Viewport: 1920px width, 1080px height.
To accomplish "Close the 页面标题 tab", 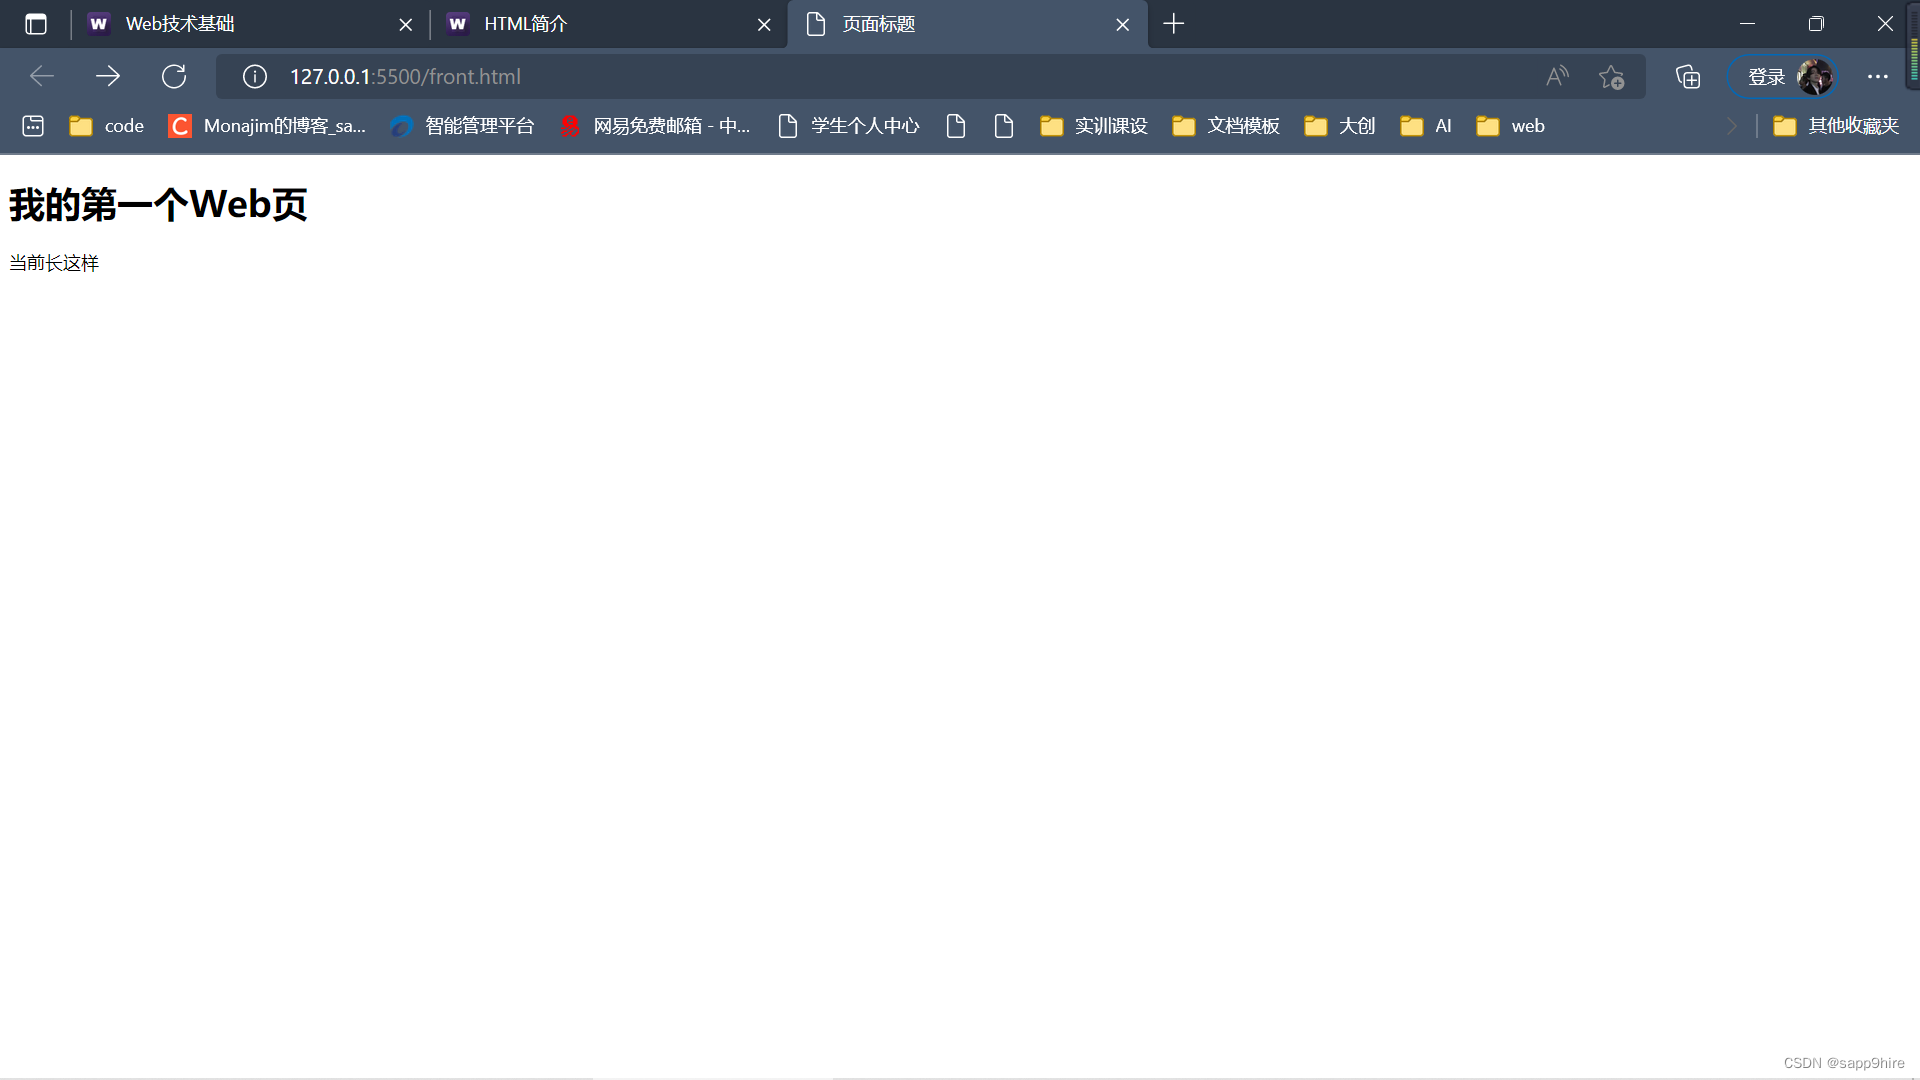I will (x=1123, y=25).
